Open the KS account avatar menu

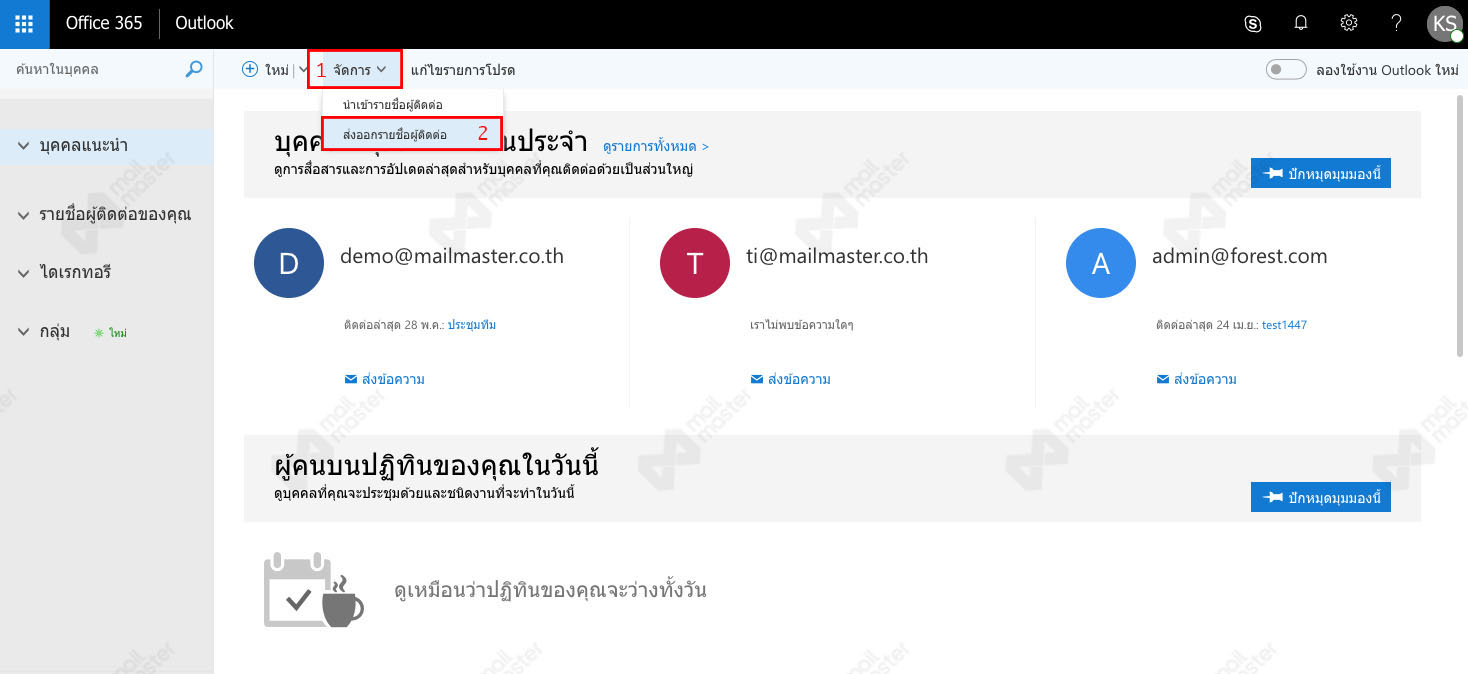(1444, 24)
